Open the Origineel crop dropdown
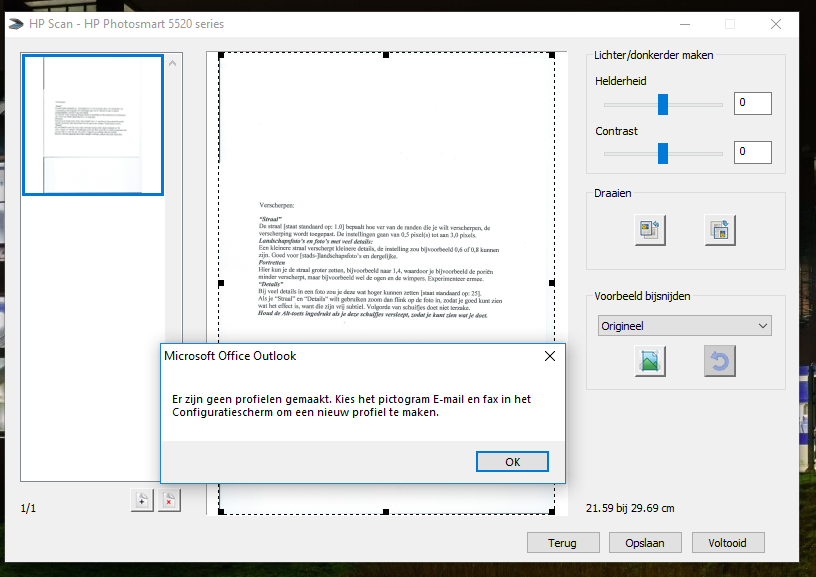 pos(684,326)
